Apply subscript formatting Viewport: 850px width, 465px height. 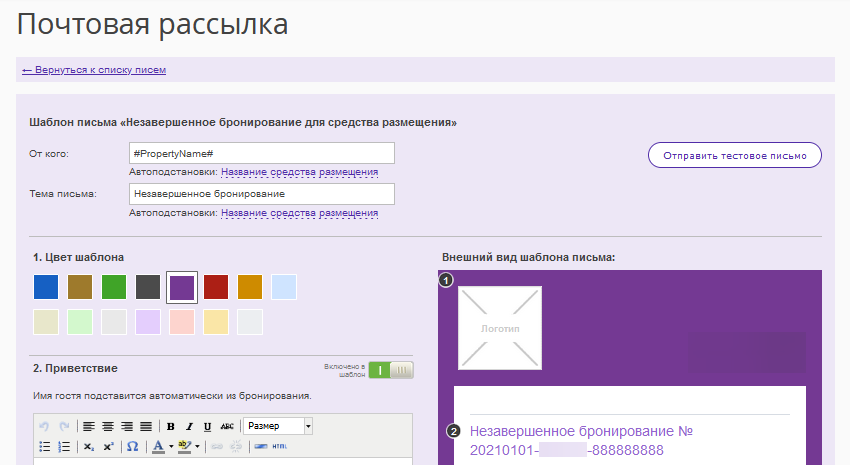coord(89,447)
